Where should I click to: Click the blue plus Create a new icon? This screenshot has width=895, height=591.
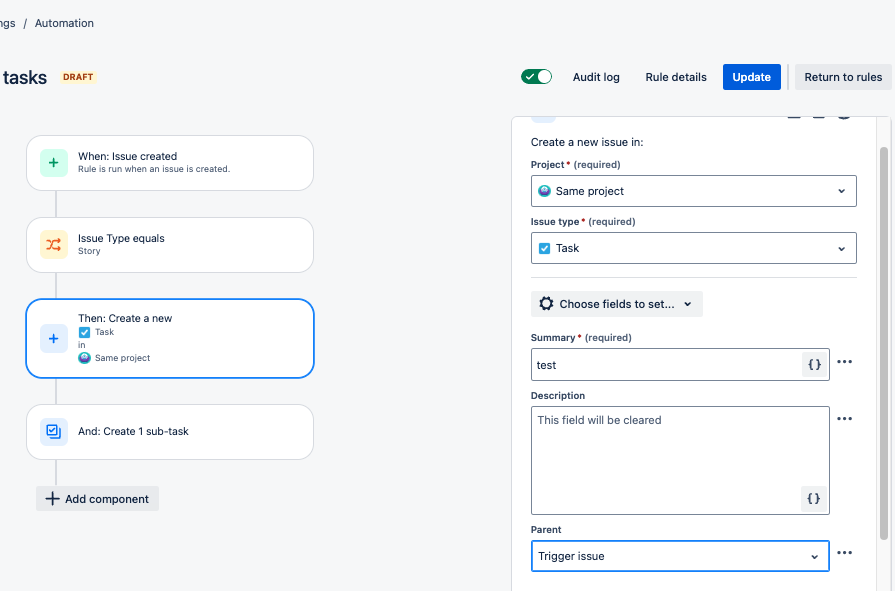pos(54,339)
